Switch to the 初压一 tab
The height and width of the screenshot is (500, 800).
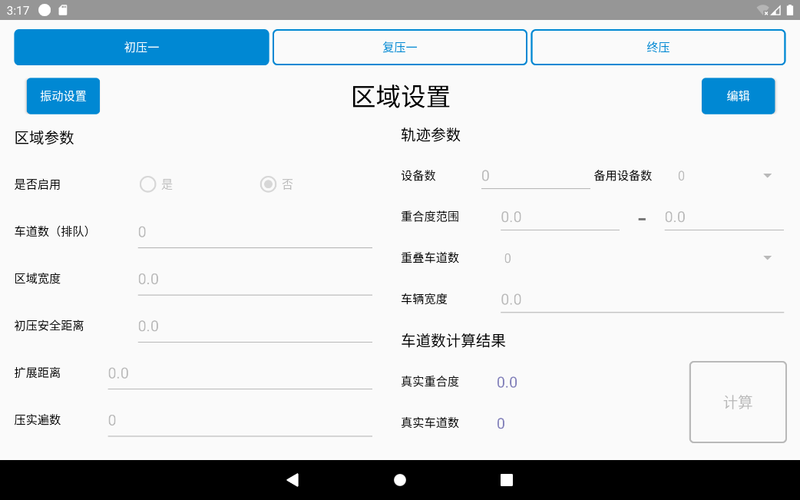(141, 47)
